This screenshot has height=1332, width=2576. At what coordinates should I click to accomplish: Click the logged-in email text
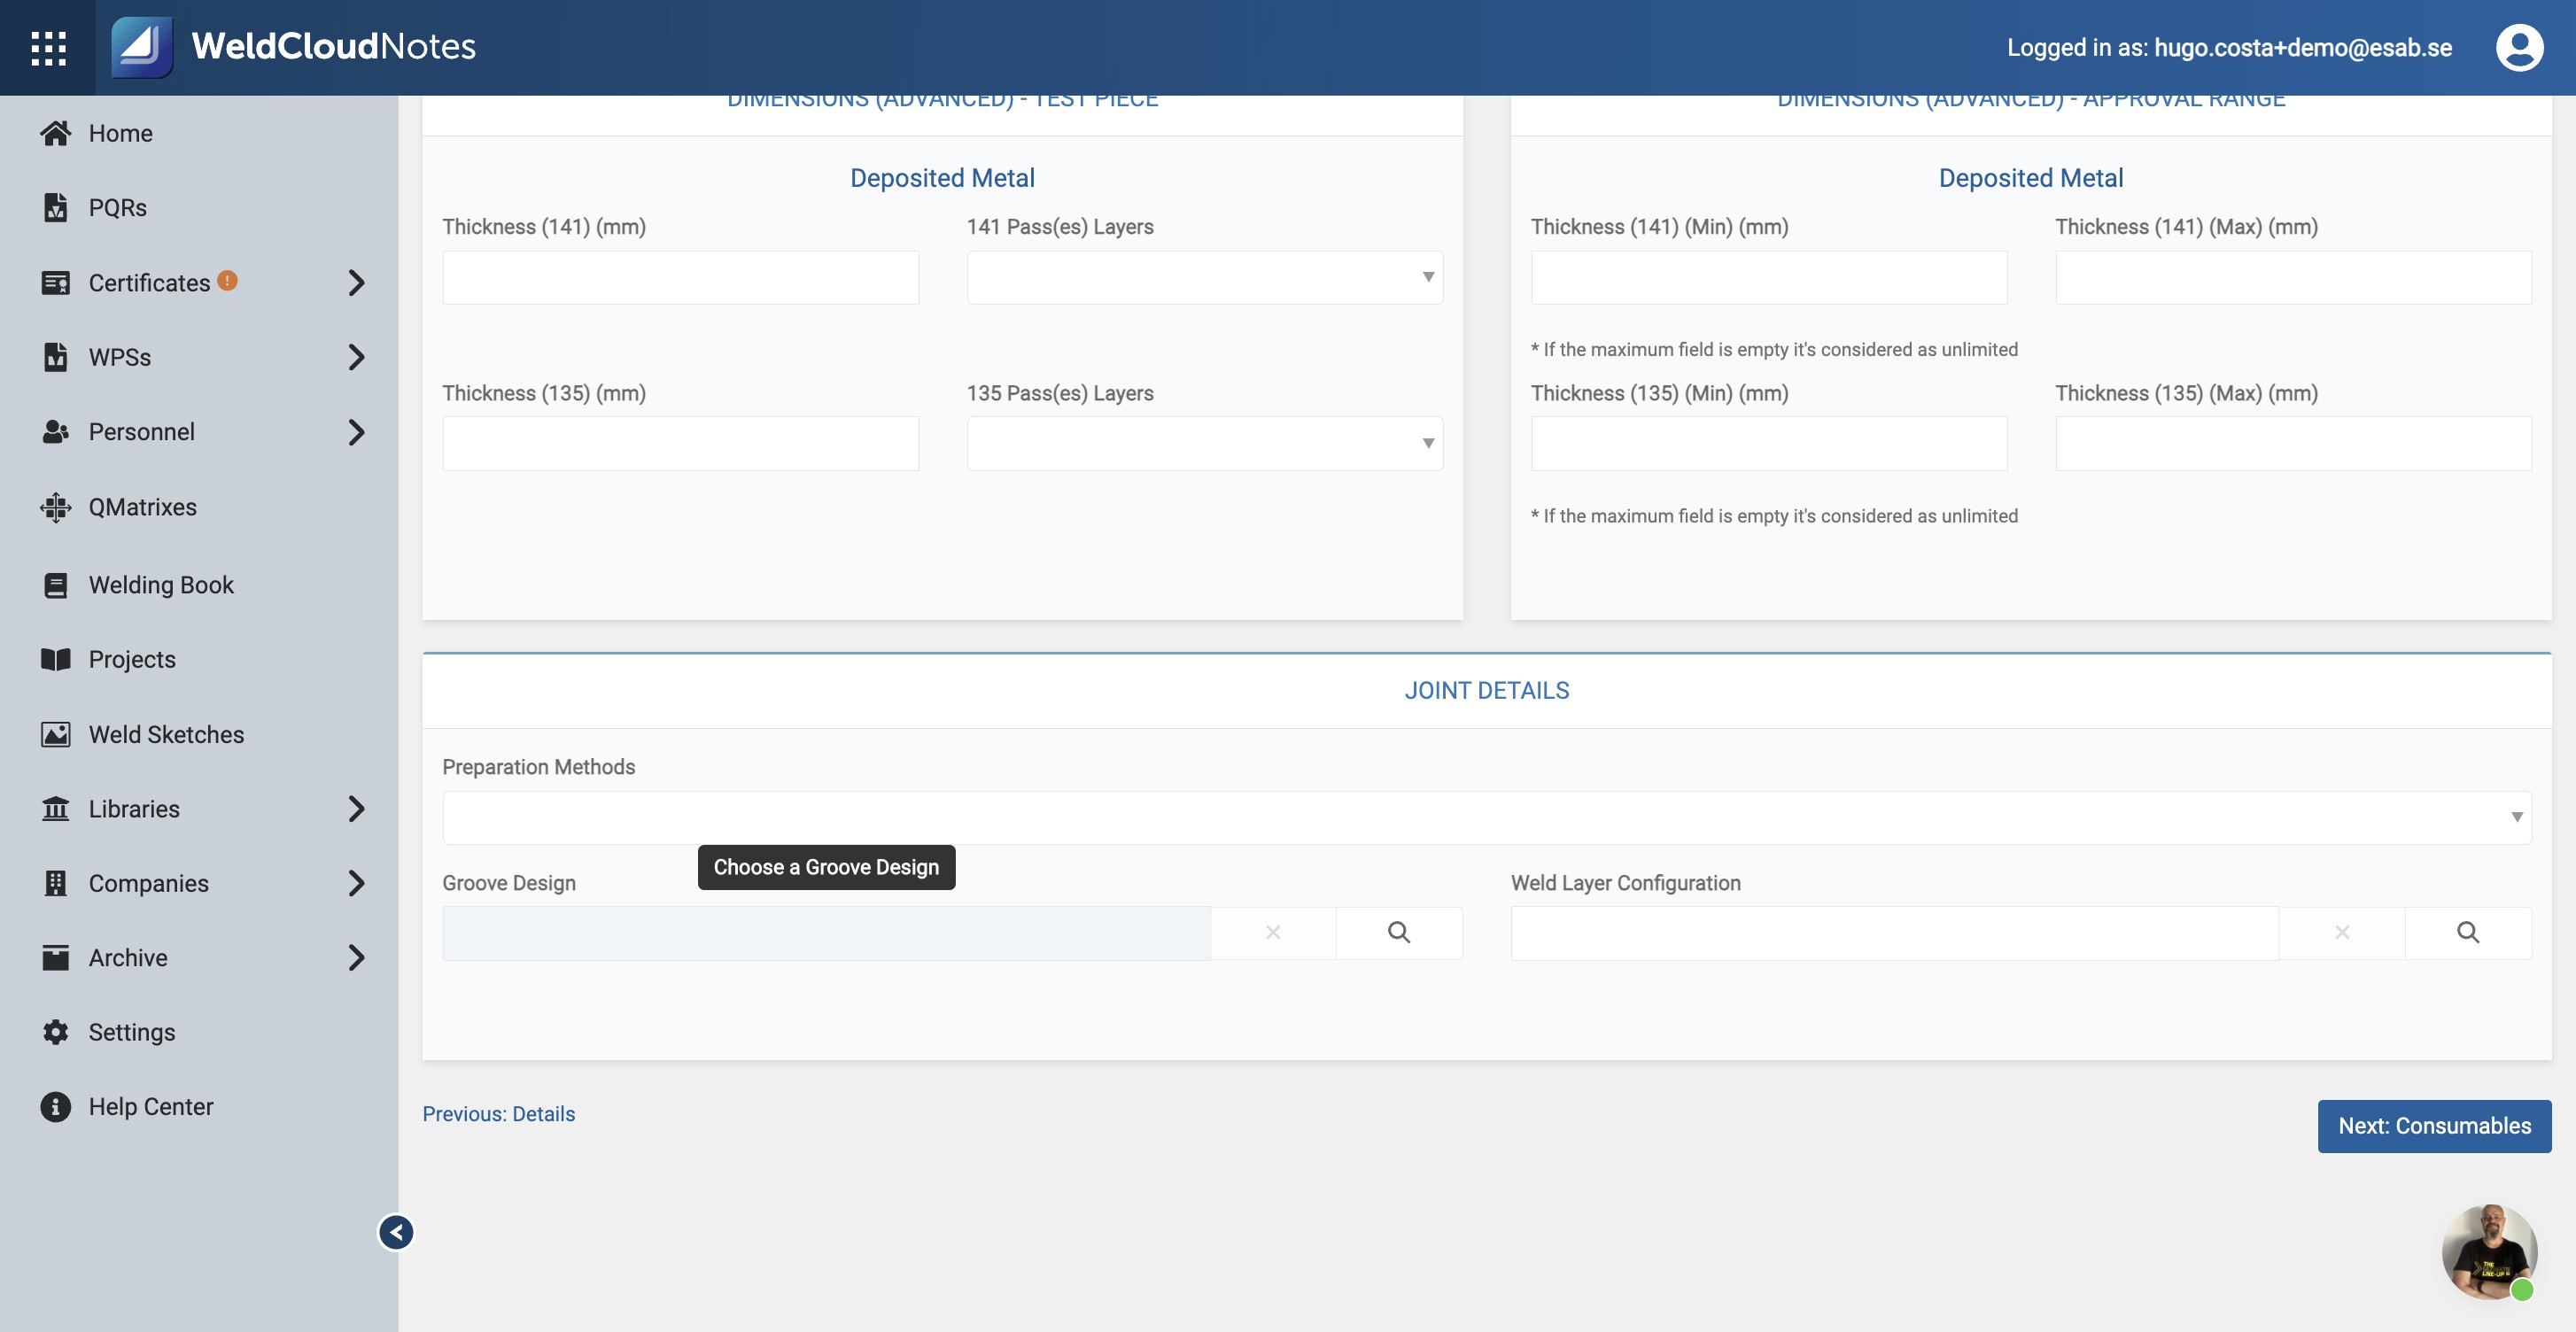click(2302, 47)
